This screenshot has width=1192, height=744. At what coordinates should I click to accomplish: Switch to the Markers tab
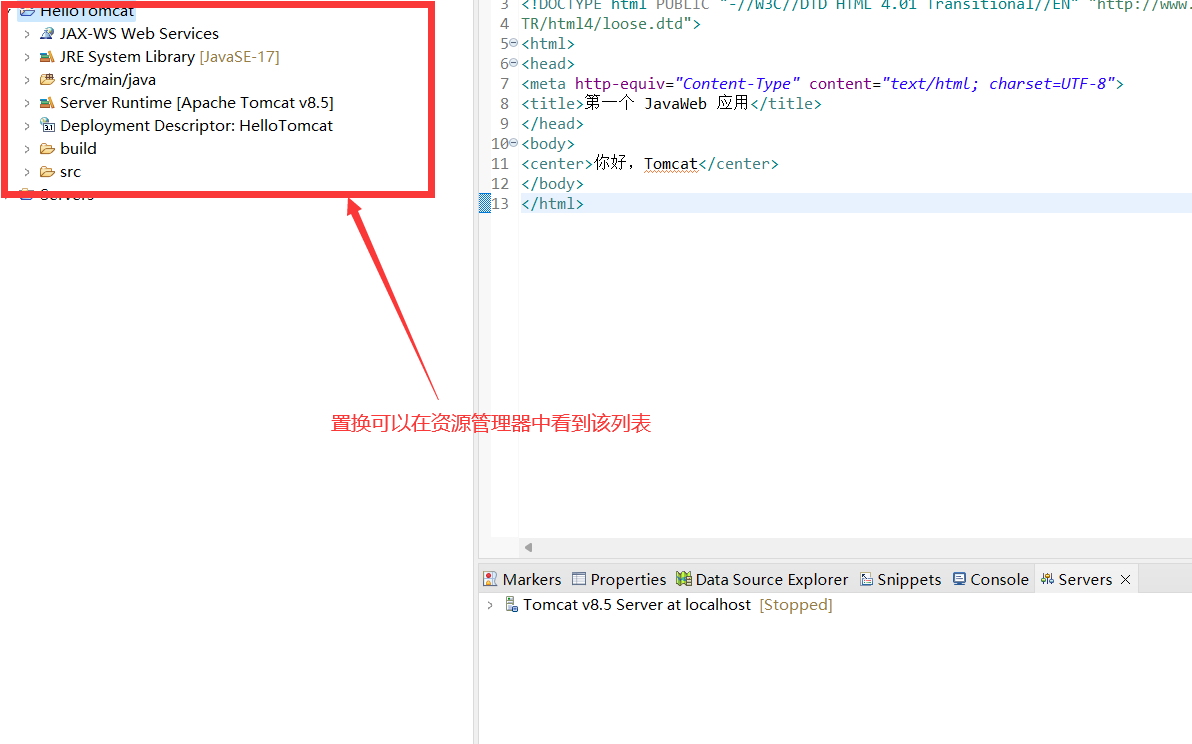coord(522,579)
